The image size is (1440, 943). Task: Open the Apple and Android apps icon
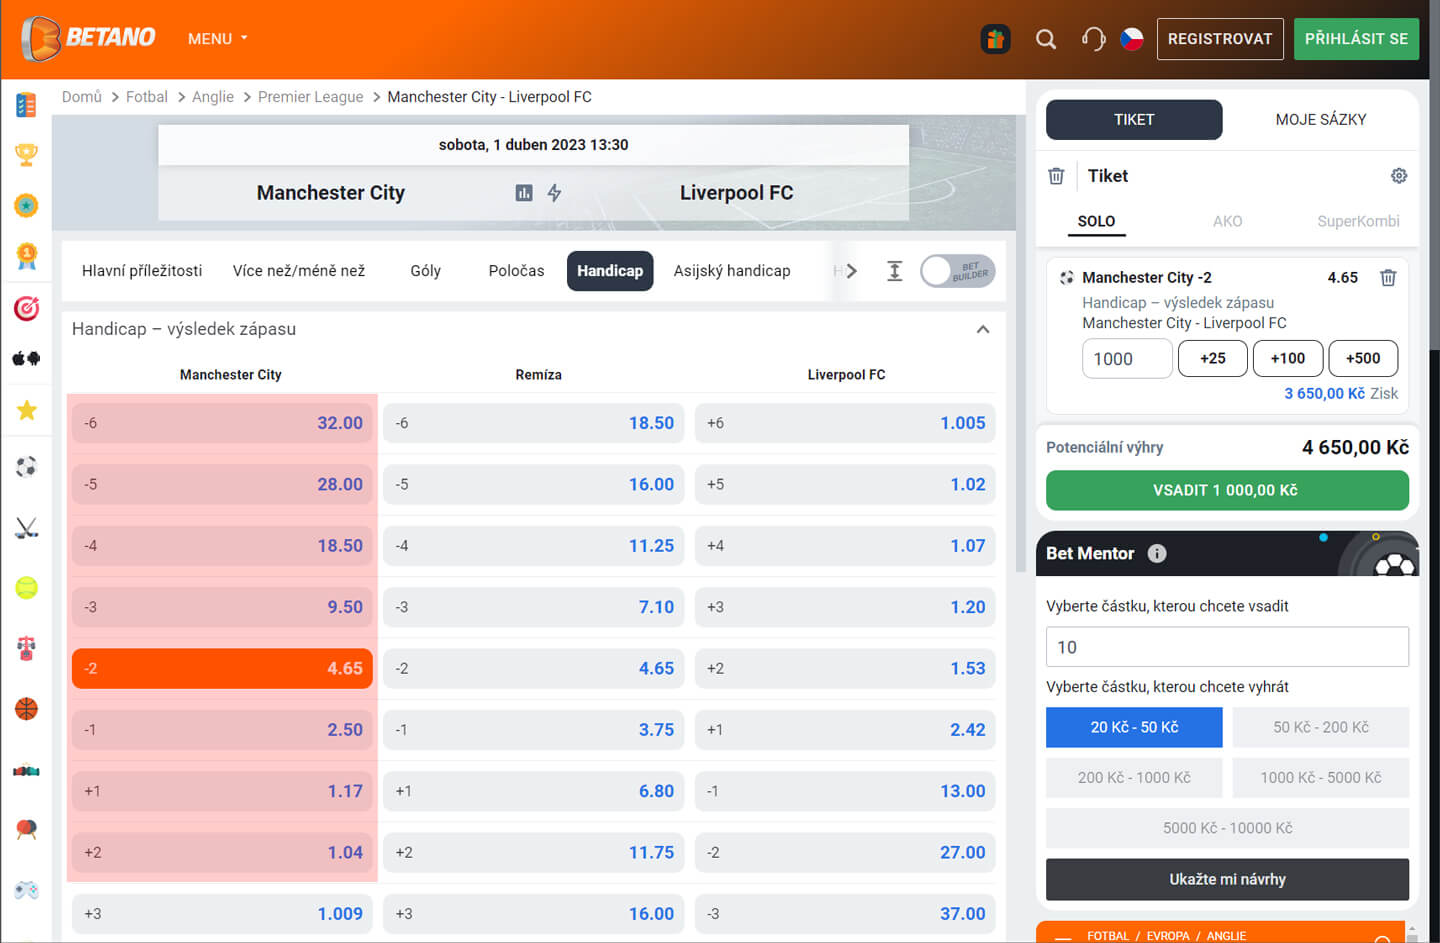[26, 358]
